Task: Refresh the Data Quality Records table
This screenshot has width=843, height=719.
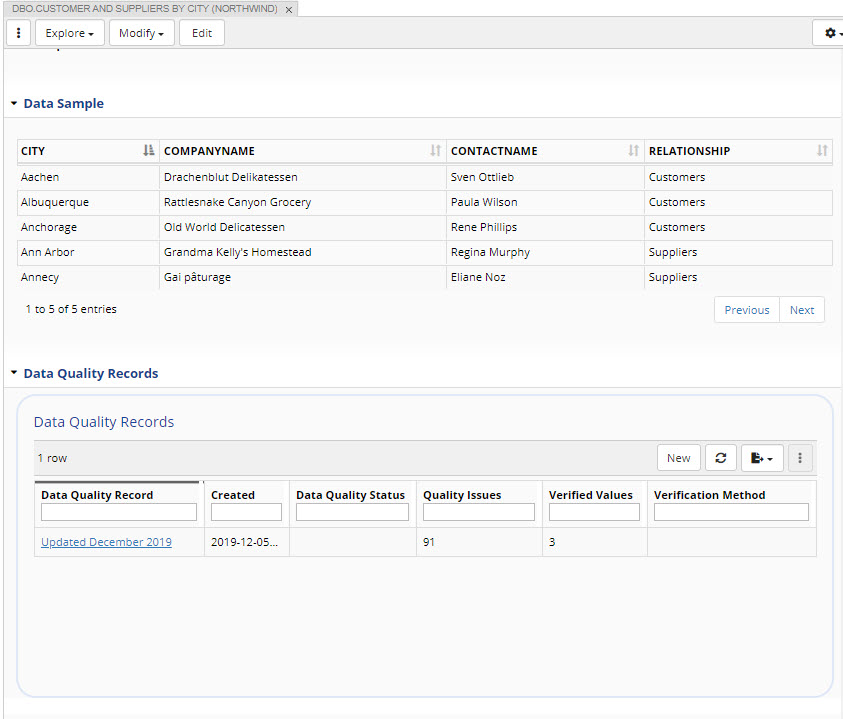Action: click(x=720, y=457)
